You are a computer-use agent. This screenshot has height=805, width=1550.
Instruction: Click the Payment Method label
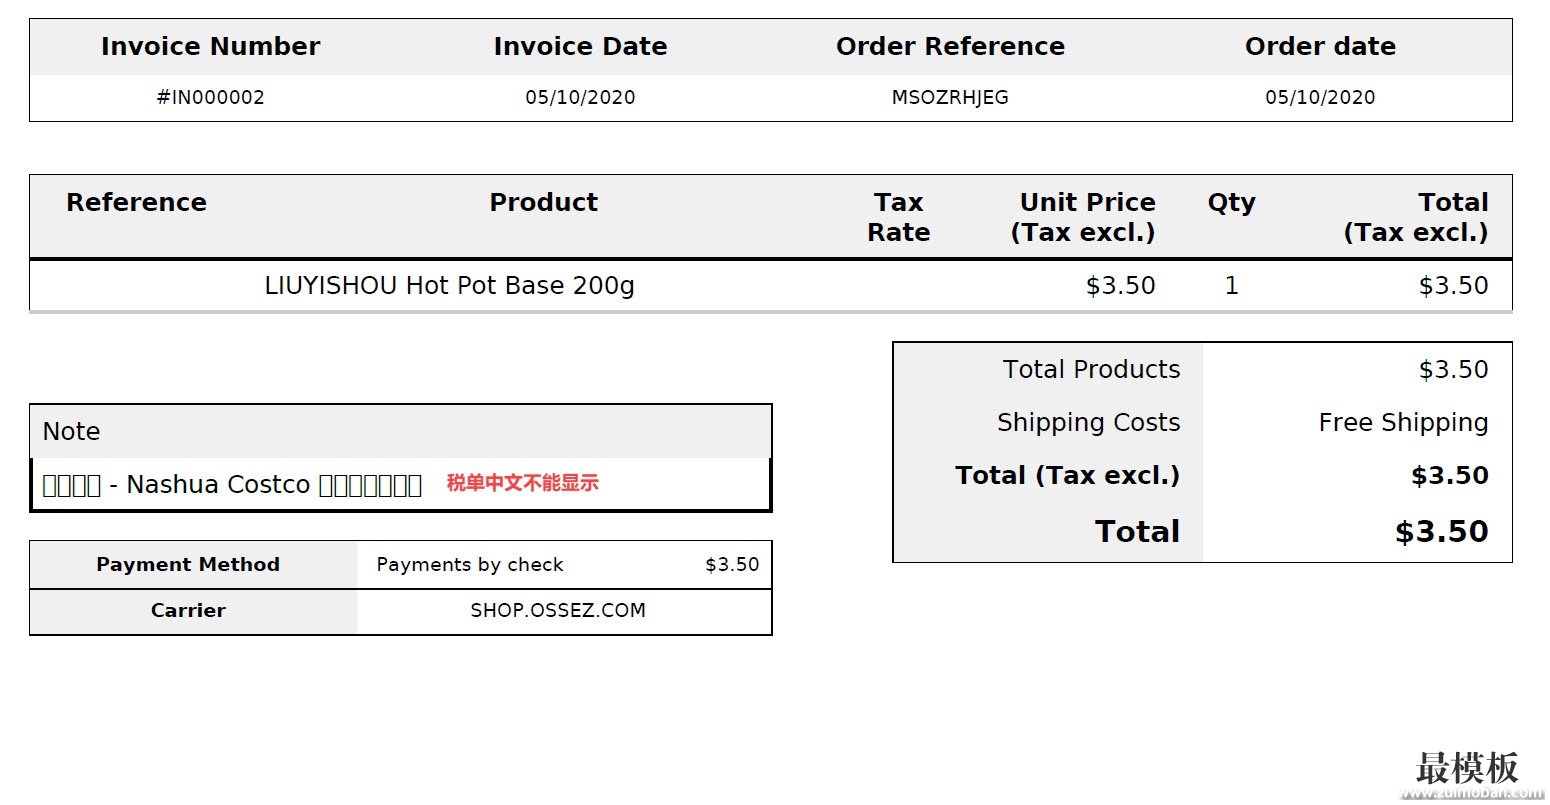tap(188, 564)
